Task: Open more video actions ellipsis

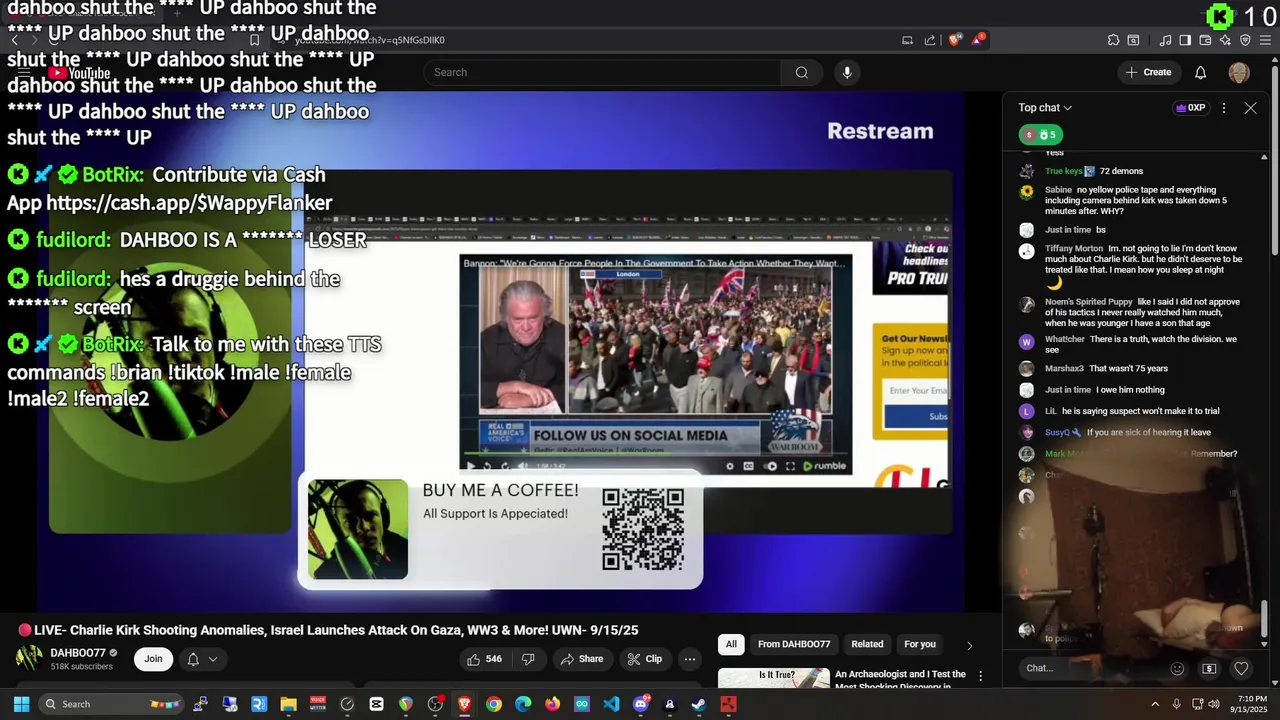Action: (690, 659)
